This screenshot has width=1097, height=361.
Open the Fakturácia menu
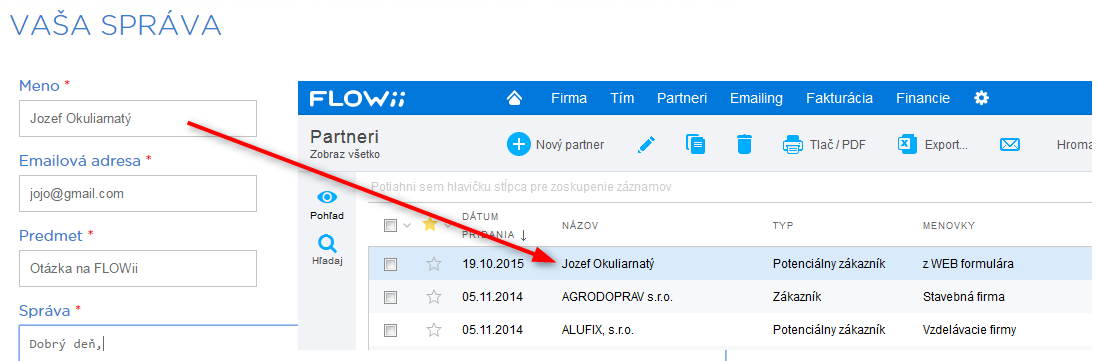[x=840, y=99]
